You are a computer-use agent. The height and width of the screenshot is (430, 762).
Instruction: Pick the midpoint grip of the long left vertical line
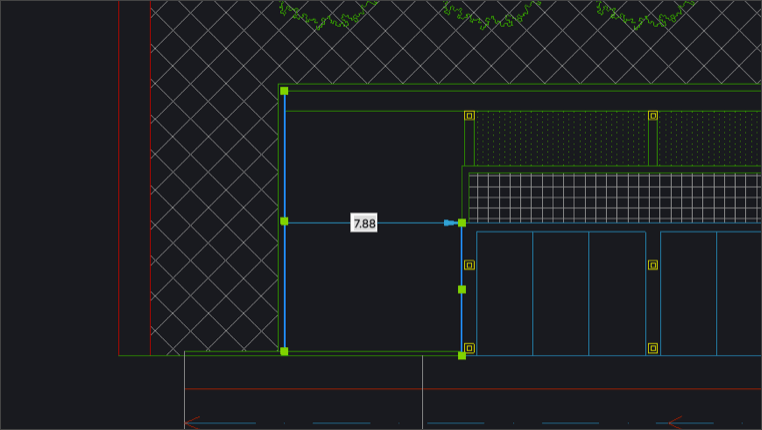click(284, 221)
